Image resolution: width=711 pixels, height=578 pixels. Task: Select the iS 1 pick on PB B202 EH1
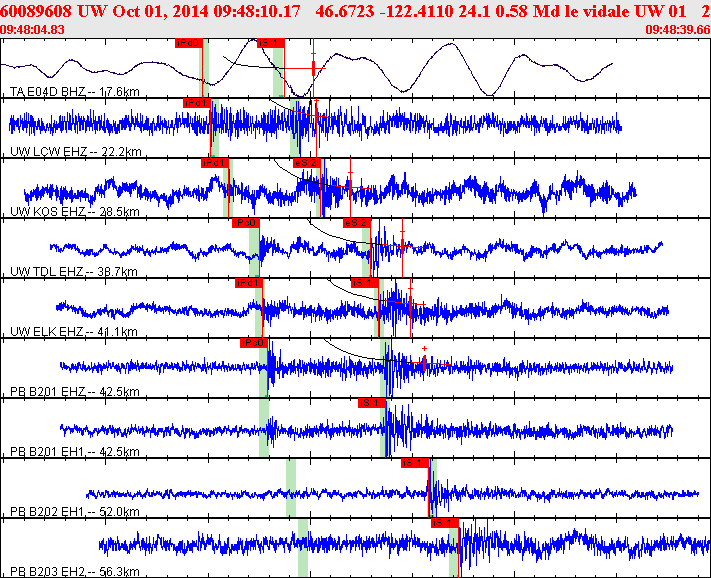point(415,463)
